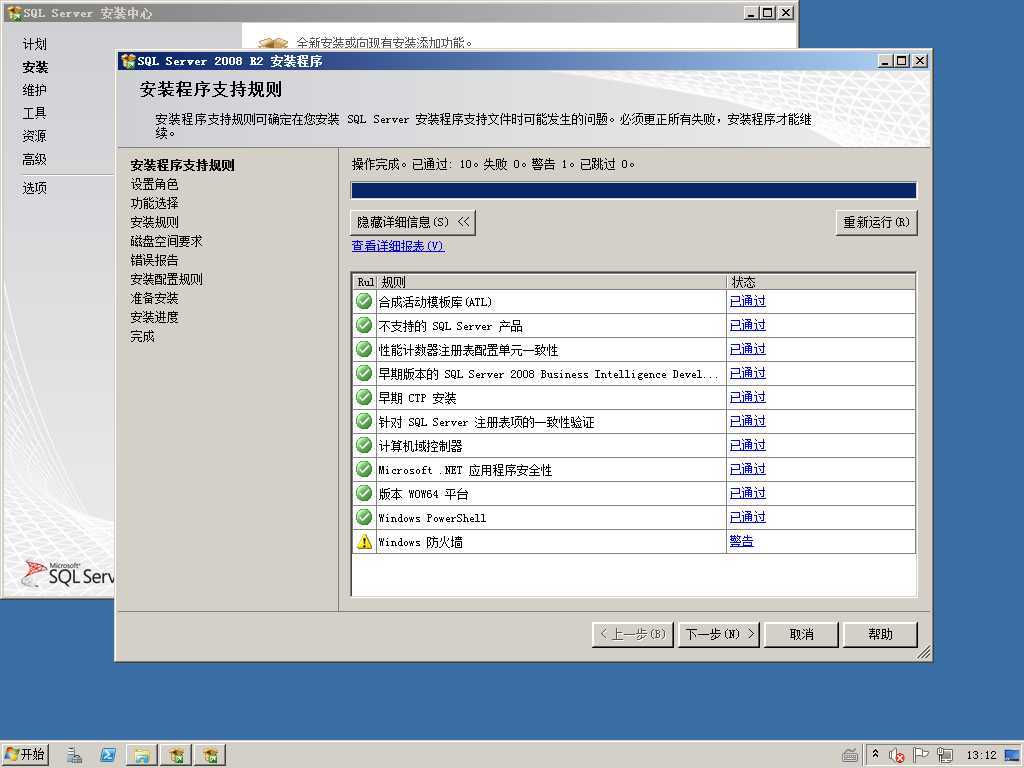Click green check icon for 早期 CTP 安装
Image resolution: width=1024 pixels, height=768 pixels.
pyautogui.click(x=364, y=397)
